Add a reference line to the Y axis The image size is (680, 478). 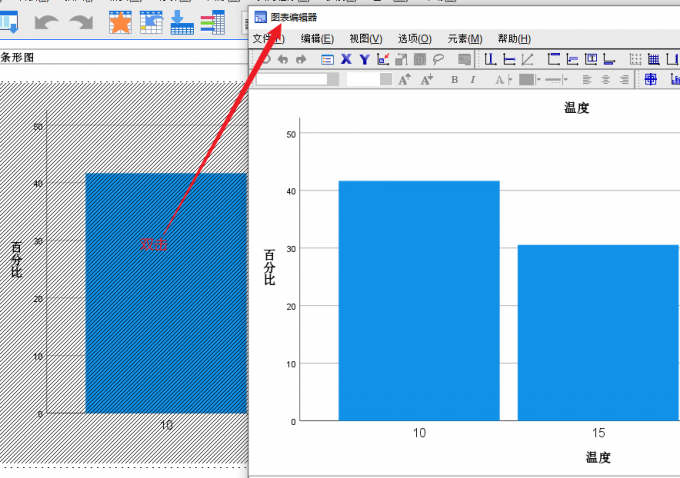tap(509, 59)
